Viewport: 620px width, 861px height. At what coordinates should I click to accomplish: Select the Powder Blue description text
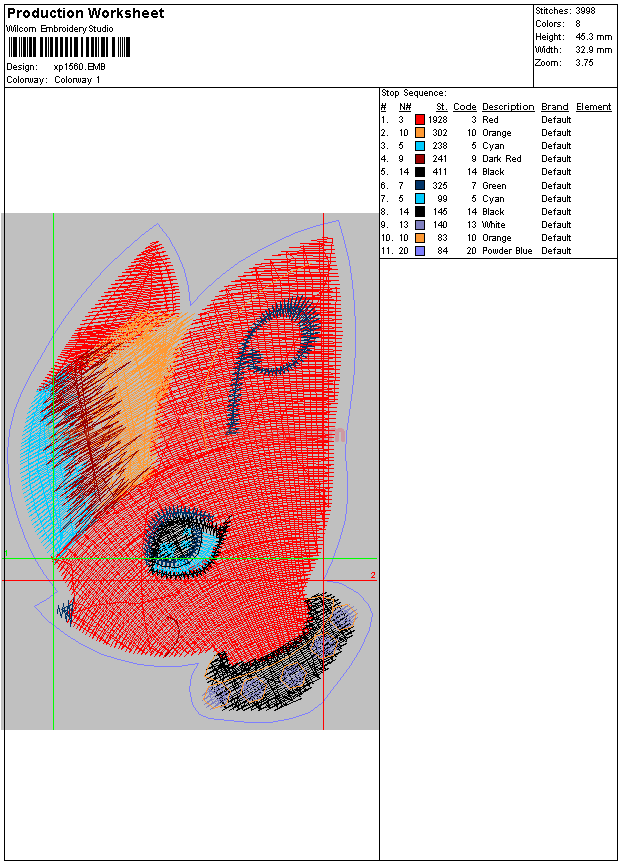tap(507, 251)
